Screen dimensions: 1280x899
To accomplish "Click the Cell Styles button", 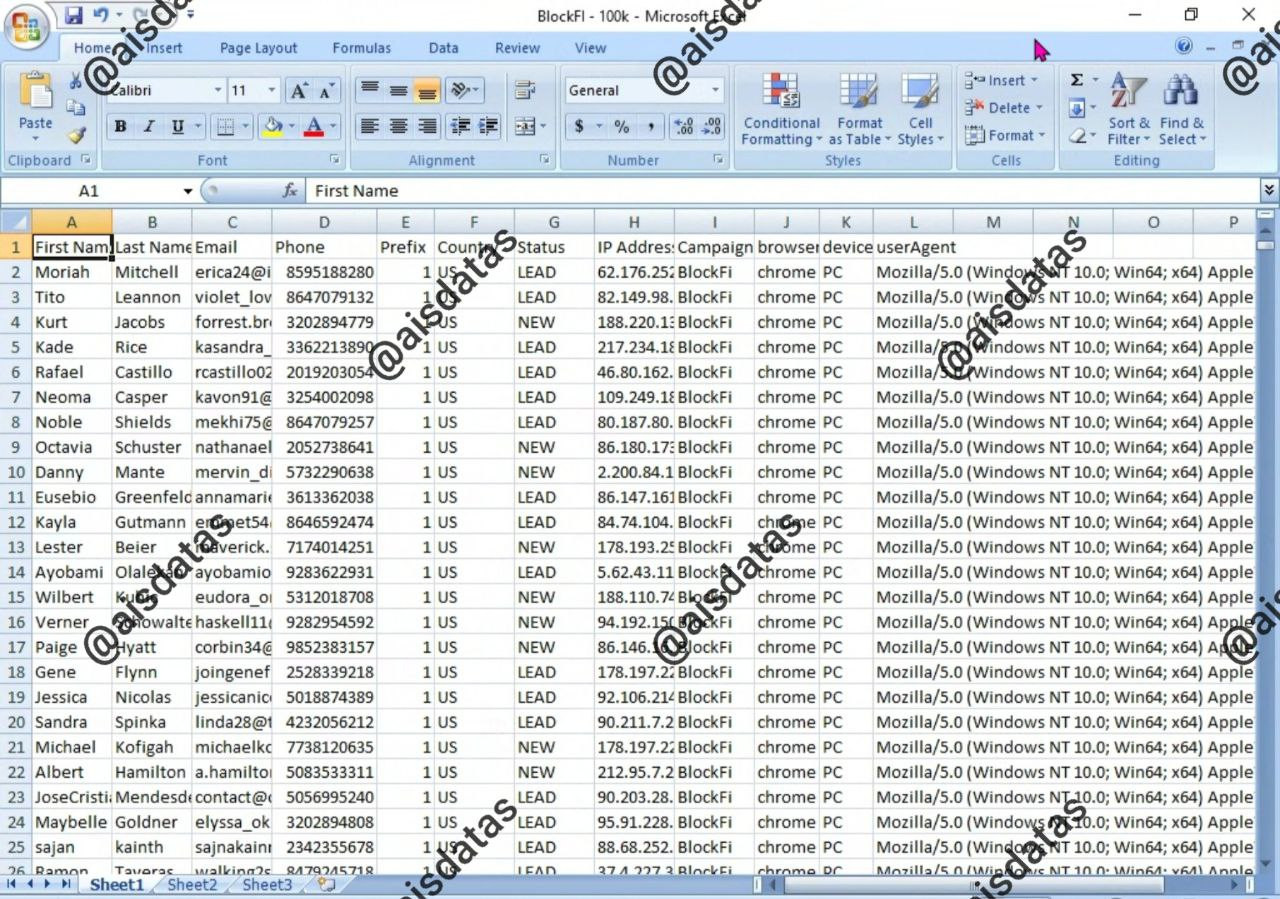I will point(921,109).
